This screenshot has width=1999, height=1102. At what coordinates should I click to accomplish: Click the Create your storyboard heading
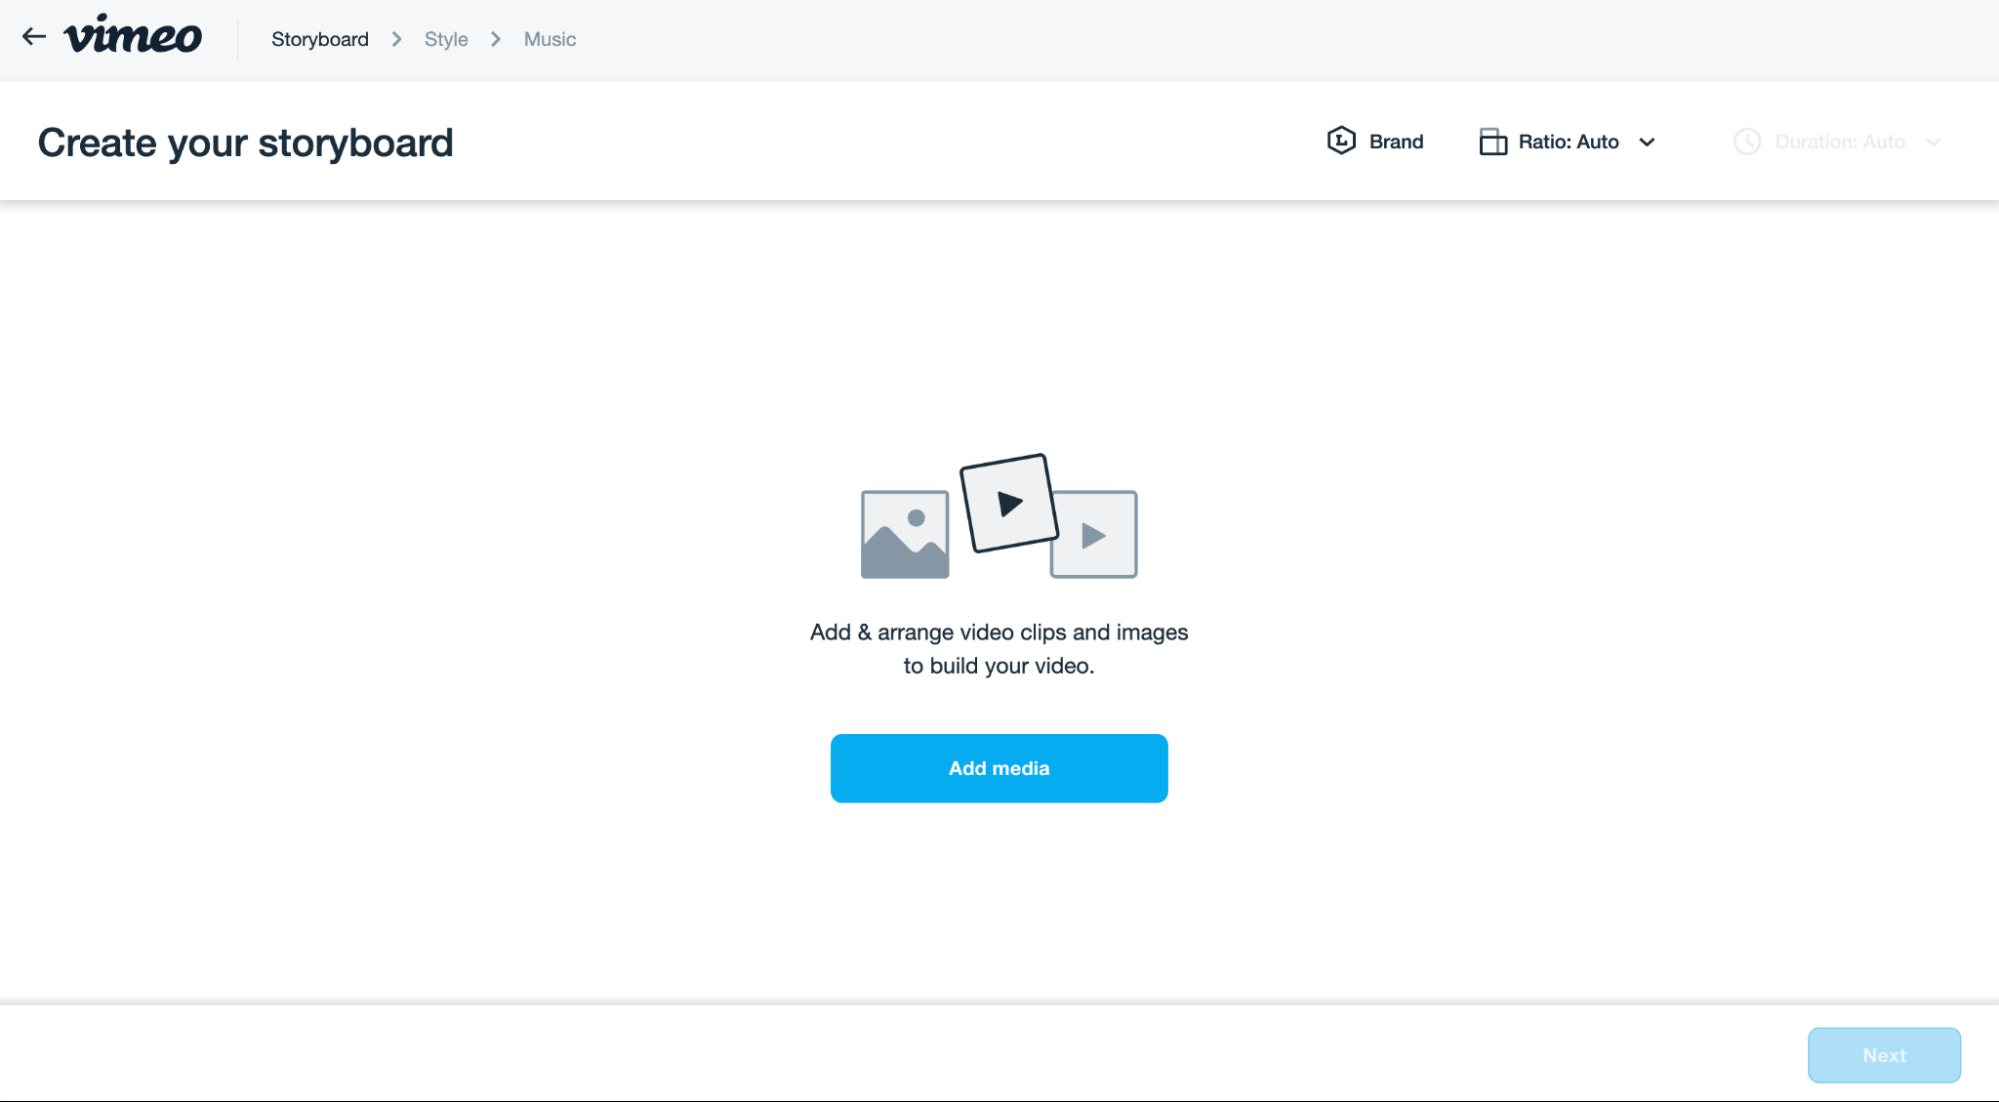pos(245,141)
